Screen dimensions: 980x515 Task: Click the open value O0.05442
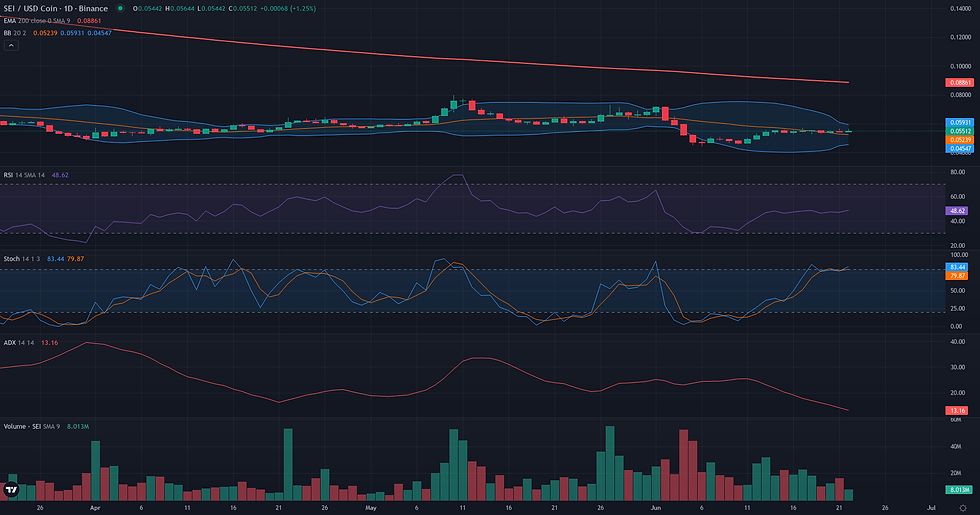[x=147, y=9]
